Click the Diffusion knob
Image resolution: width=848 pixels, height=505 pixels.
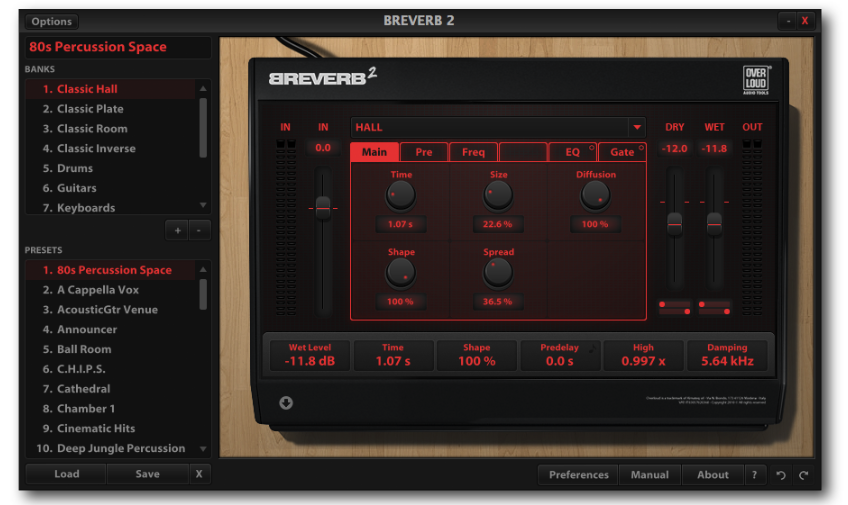coord(595,196)
